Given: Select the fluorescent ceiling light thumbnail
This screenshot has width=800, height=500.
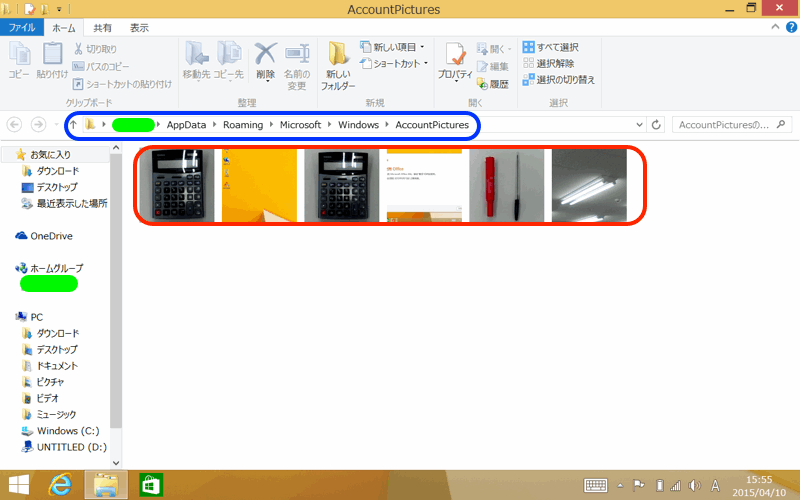Looking at the screenshot, I should [589, 186].
